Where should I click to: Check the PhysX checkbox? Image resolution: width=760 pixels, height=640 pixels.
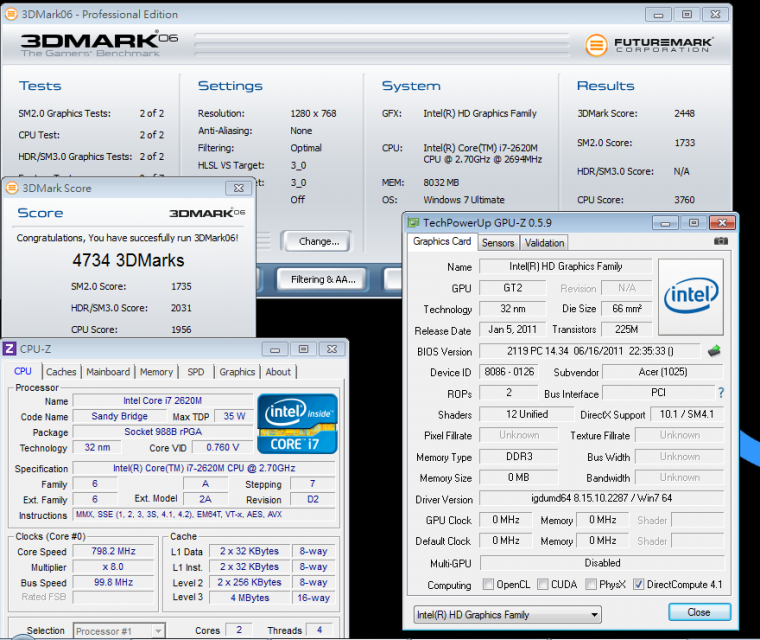point(591,585)
